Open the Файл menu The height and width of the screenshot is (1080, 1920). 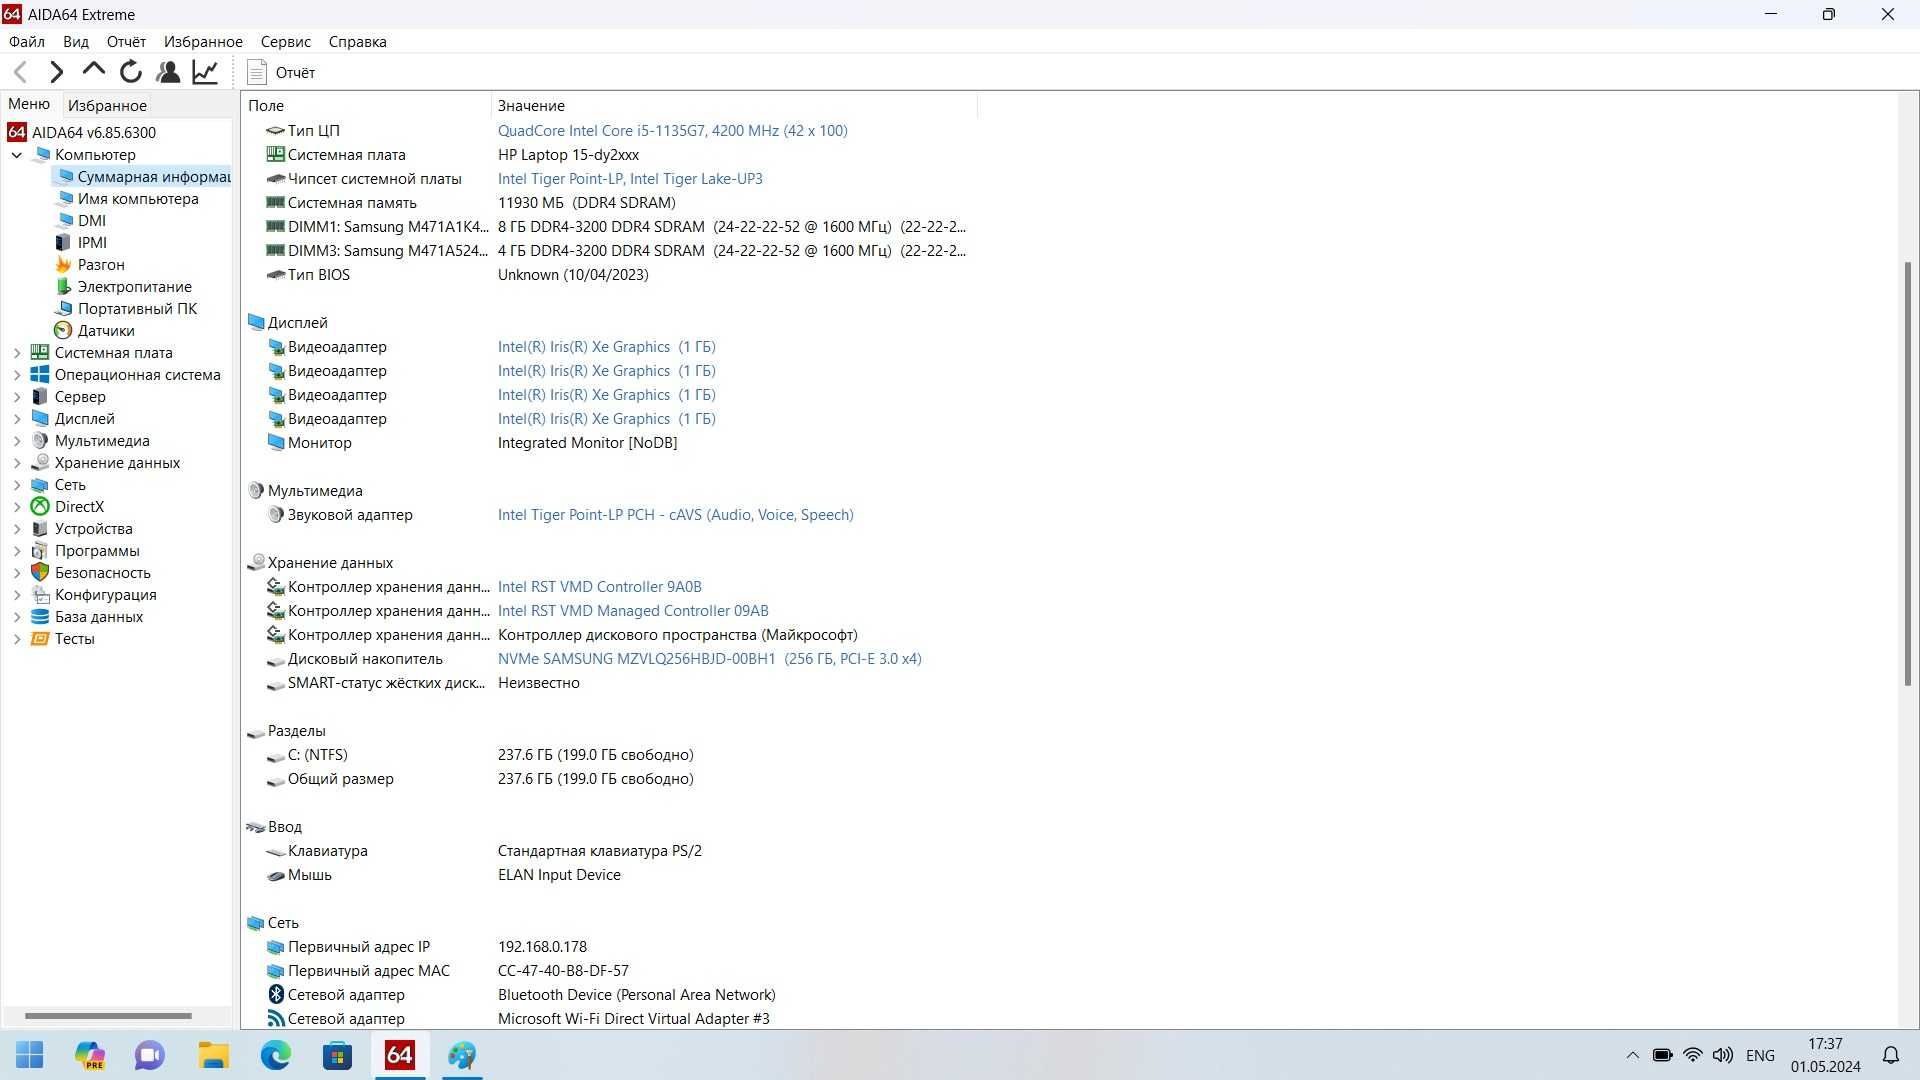click(27, 42)
